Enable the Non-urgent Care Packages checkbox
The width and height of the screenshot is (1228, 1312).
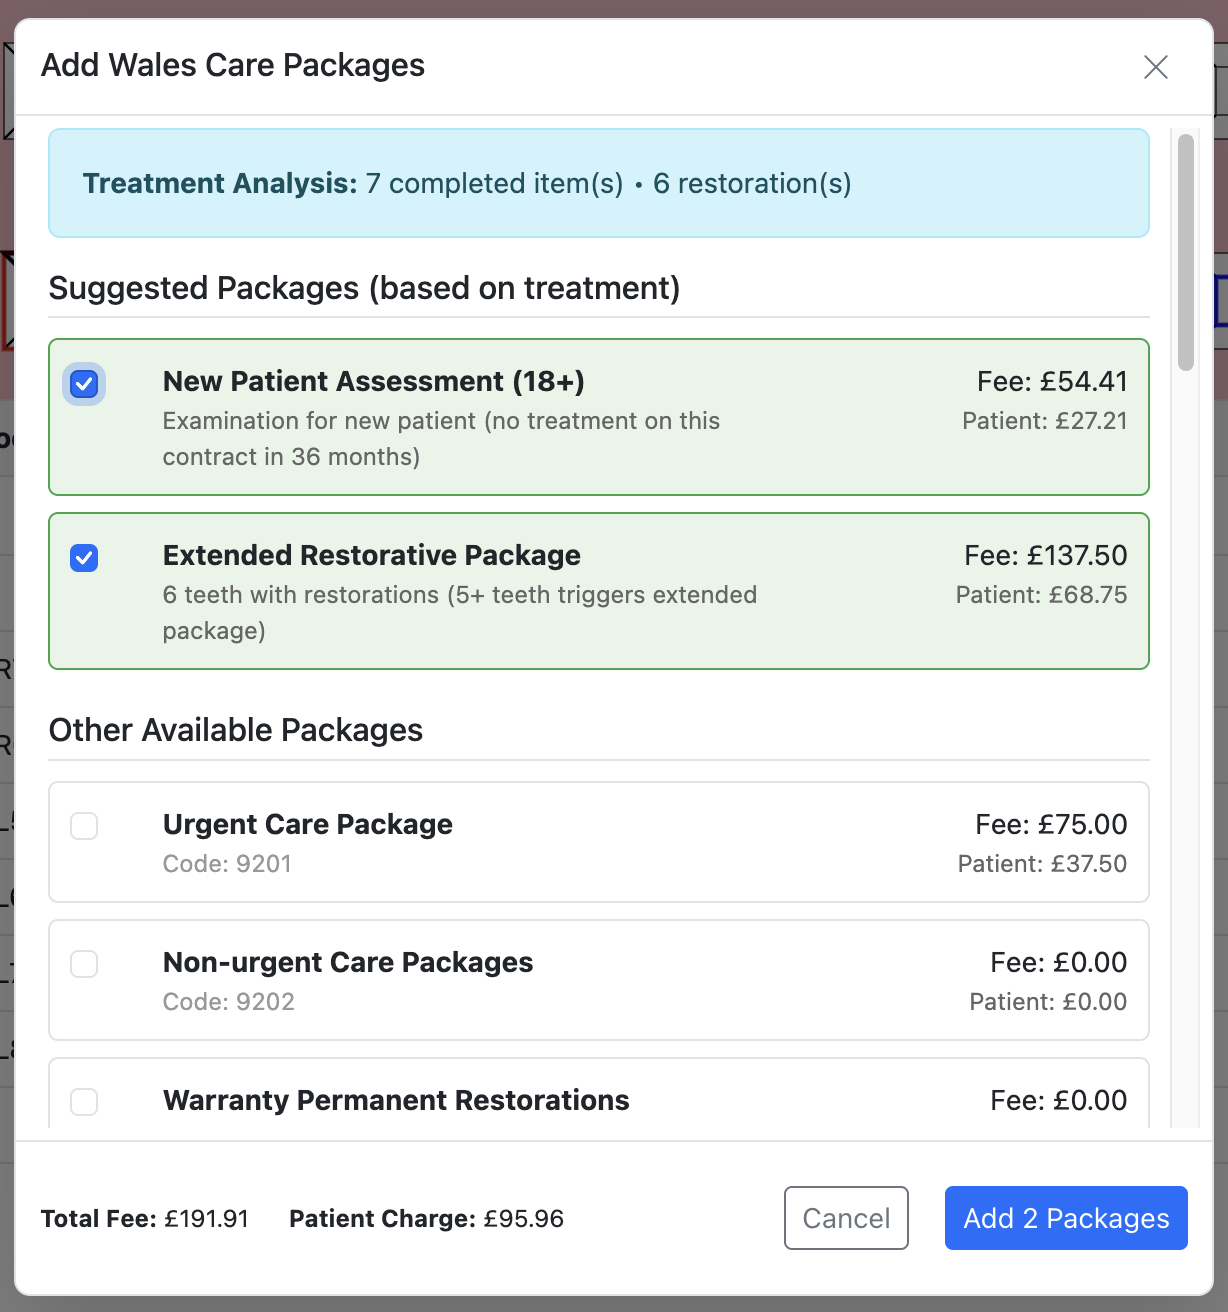coord(84,964)
